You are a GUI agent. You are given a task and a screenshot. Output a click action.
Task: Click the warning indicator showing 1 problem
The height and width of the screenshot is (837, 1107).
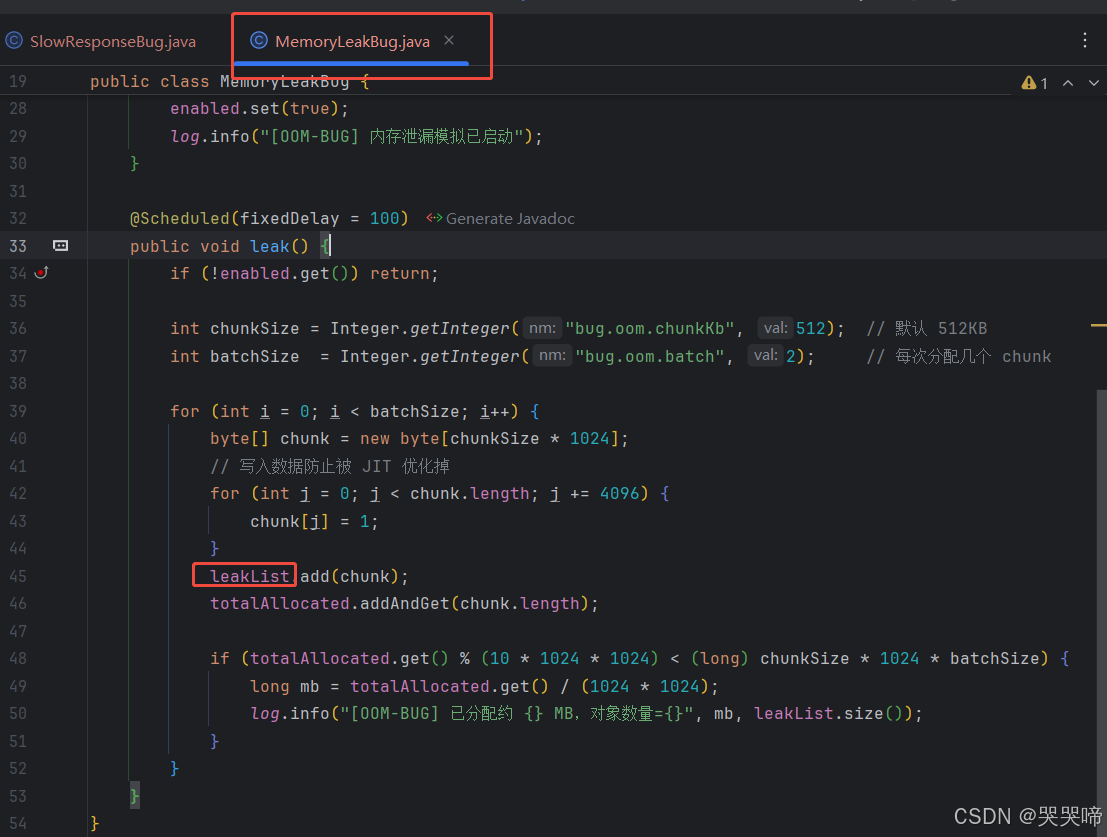pos(1034,83)
